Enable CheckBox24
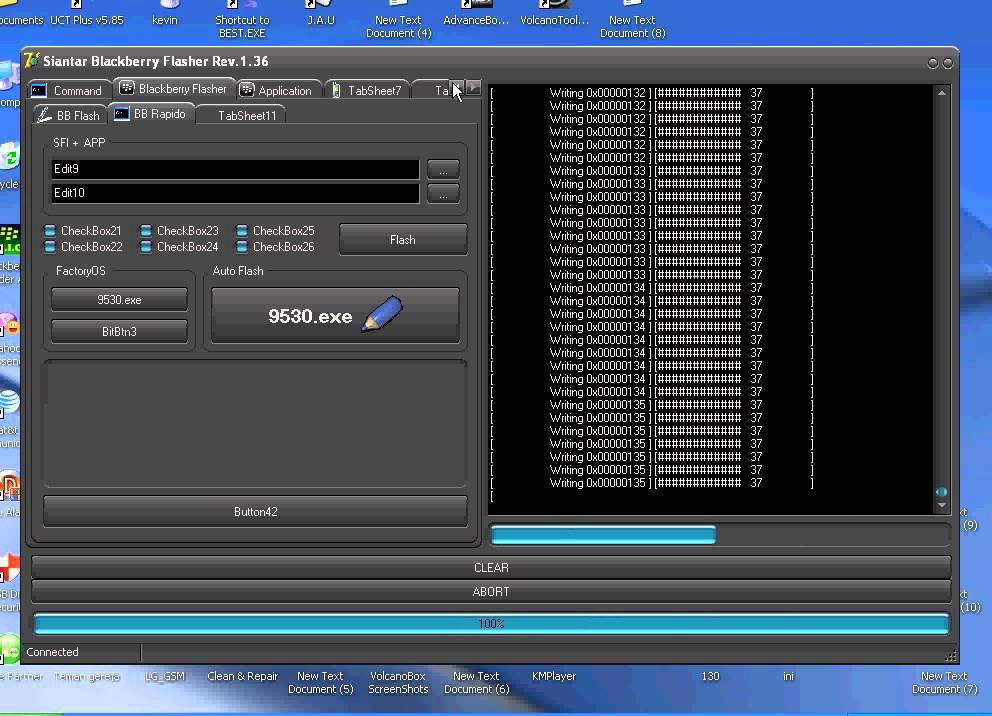The image size is (992, 716). [x=180, y=247]
